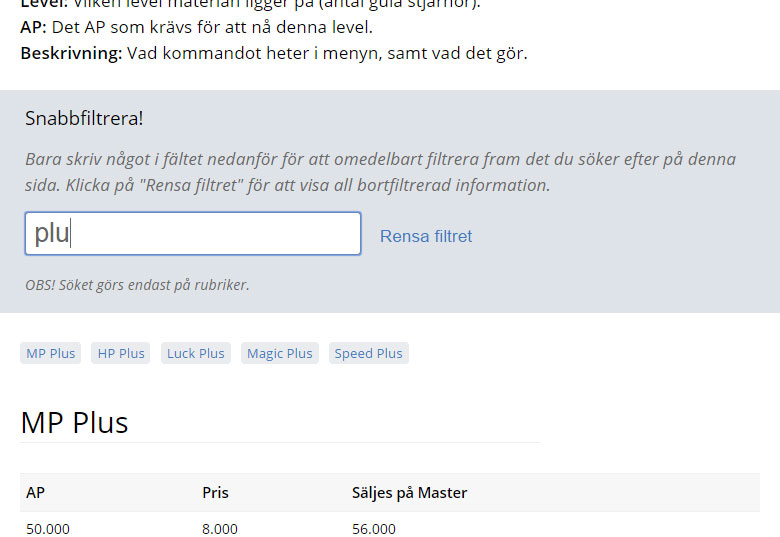The height and width of the screenshot is (537, 780).
Task: Click the 'Rensa filtret' link
Action: point(425,236)
